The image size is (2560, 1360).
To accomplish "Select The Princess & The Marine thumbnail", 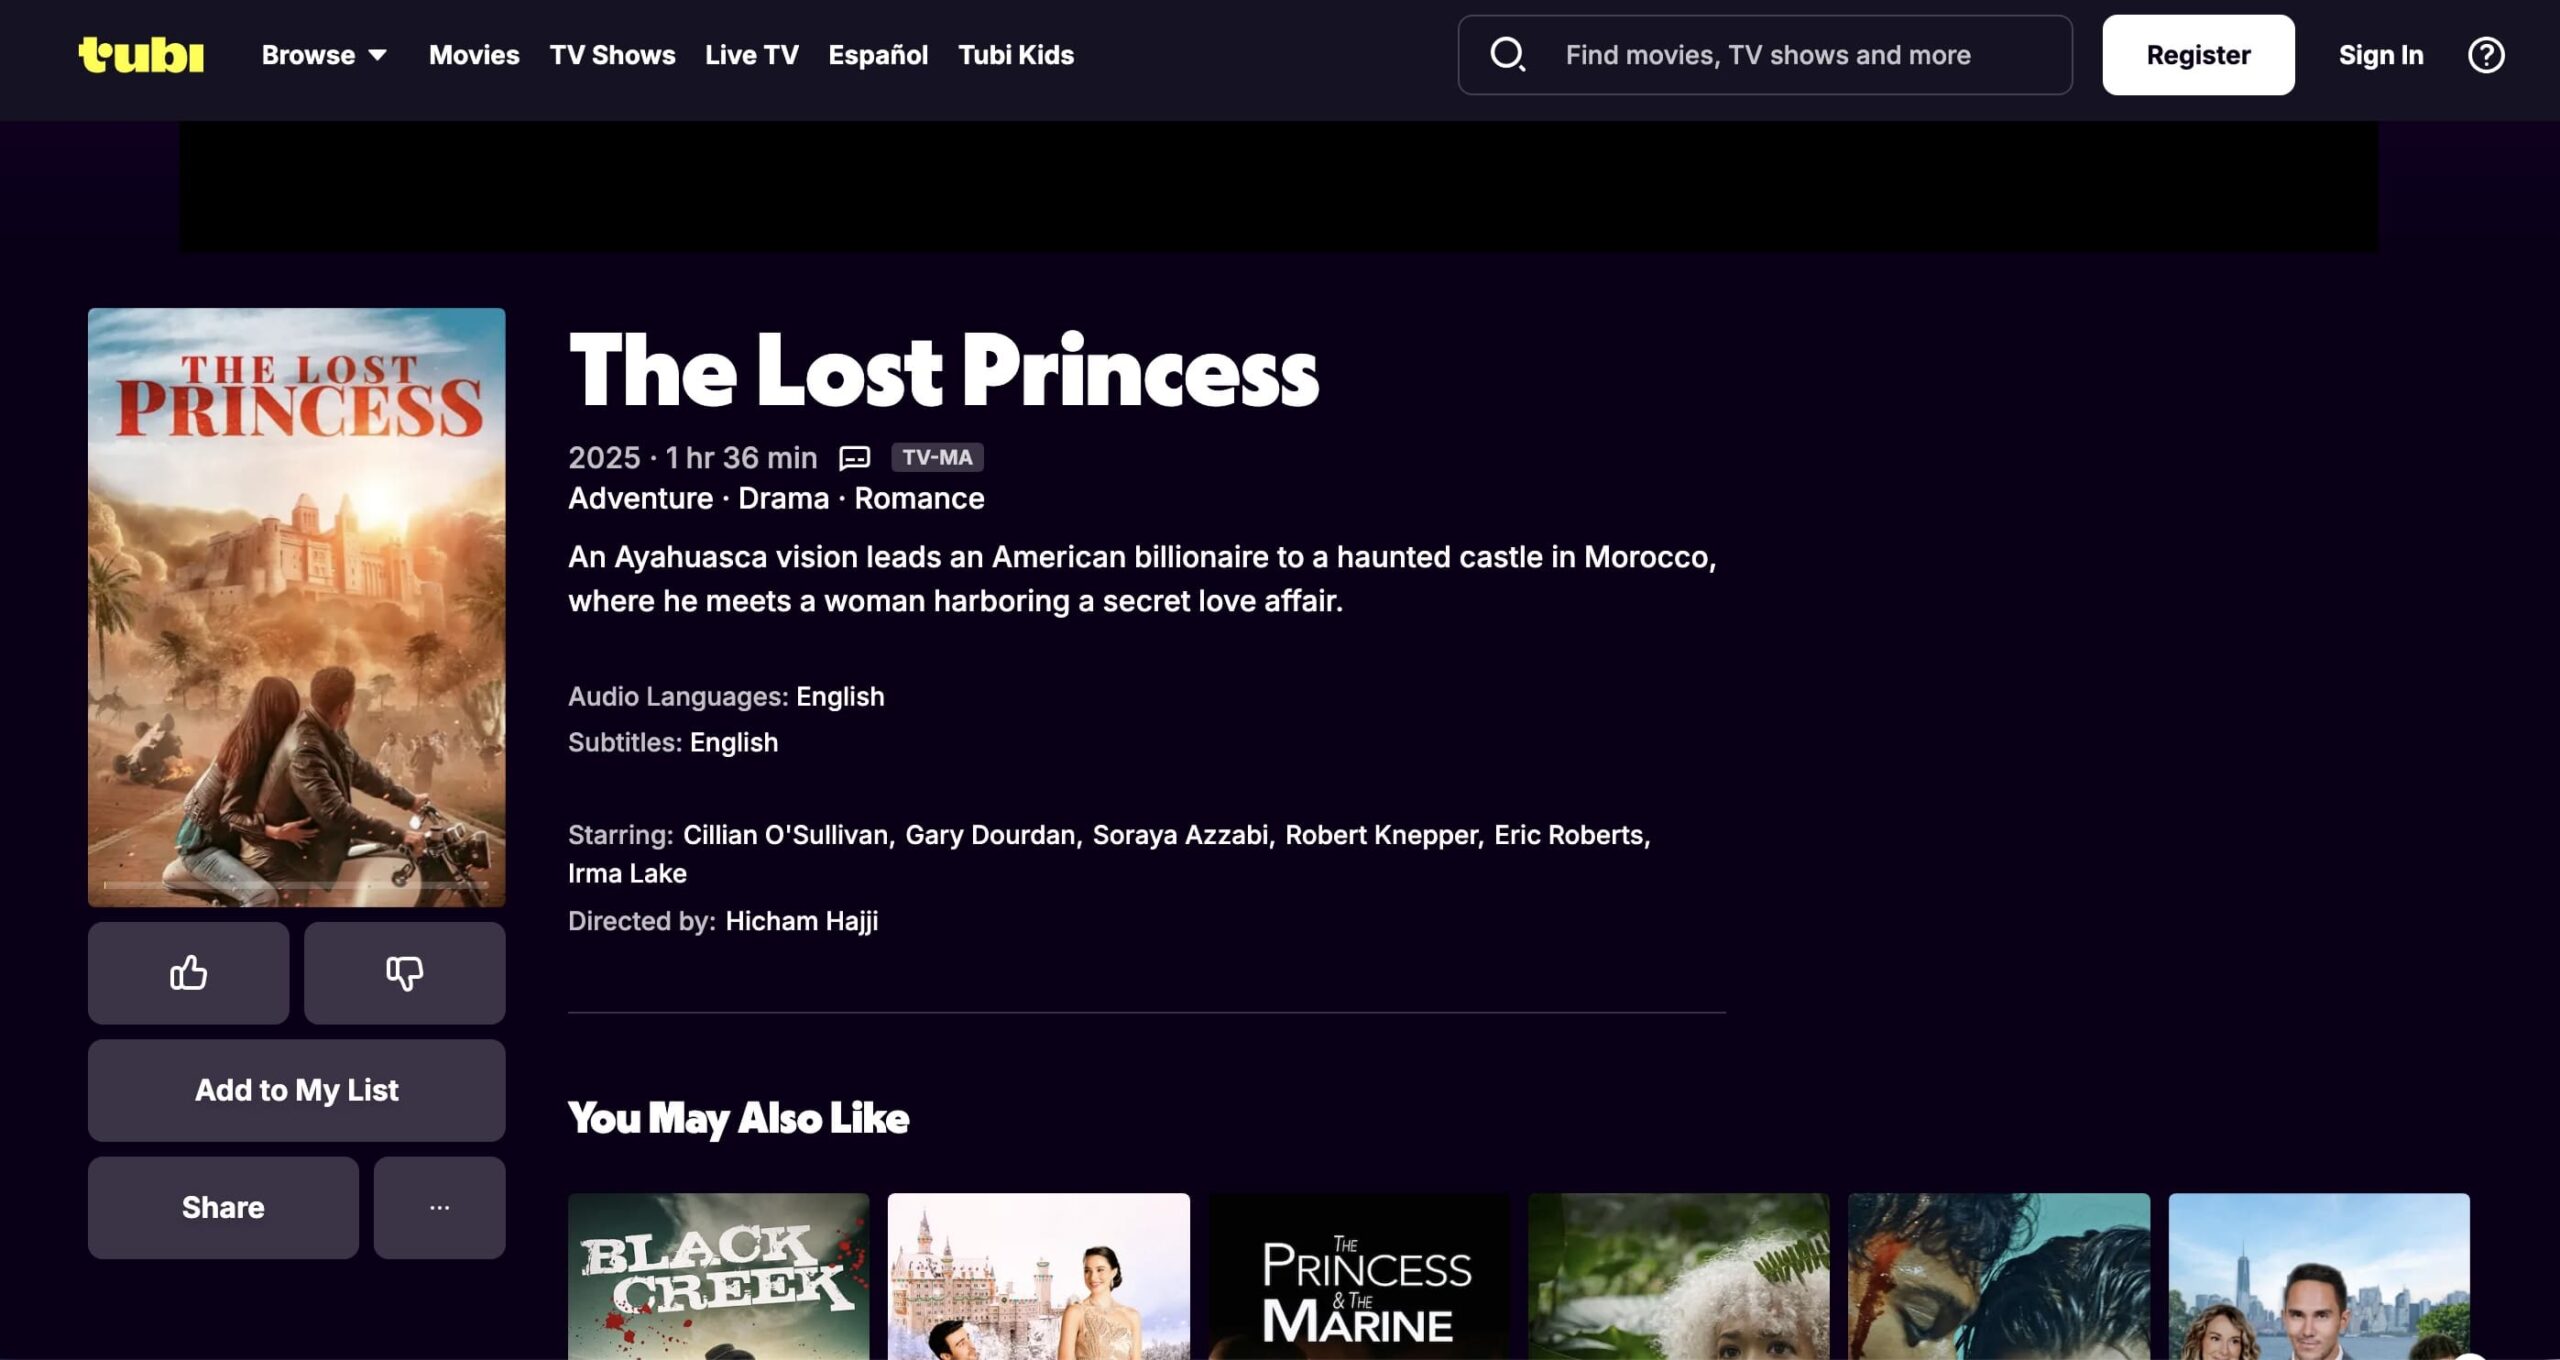I will 1358,1275.
